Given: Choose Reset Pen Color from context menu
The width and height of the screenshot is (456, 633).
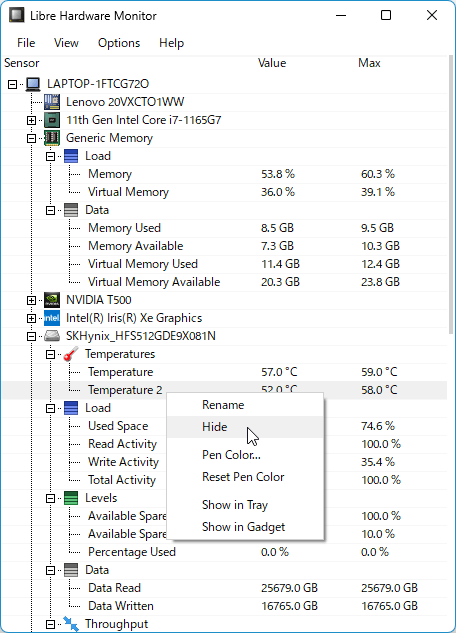Looking at the screenshot, I should [x=245, y=477].
